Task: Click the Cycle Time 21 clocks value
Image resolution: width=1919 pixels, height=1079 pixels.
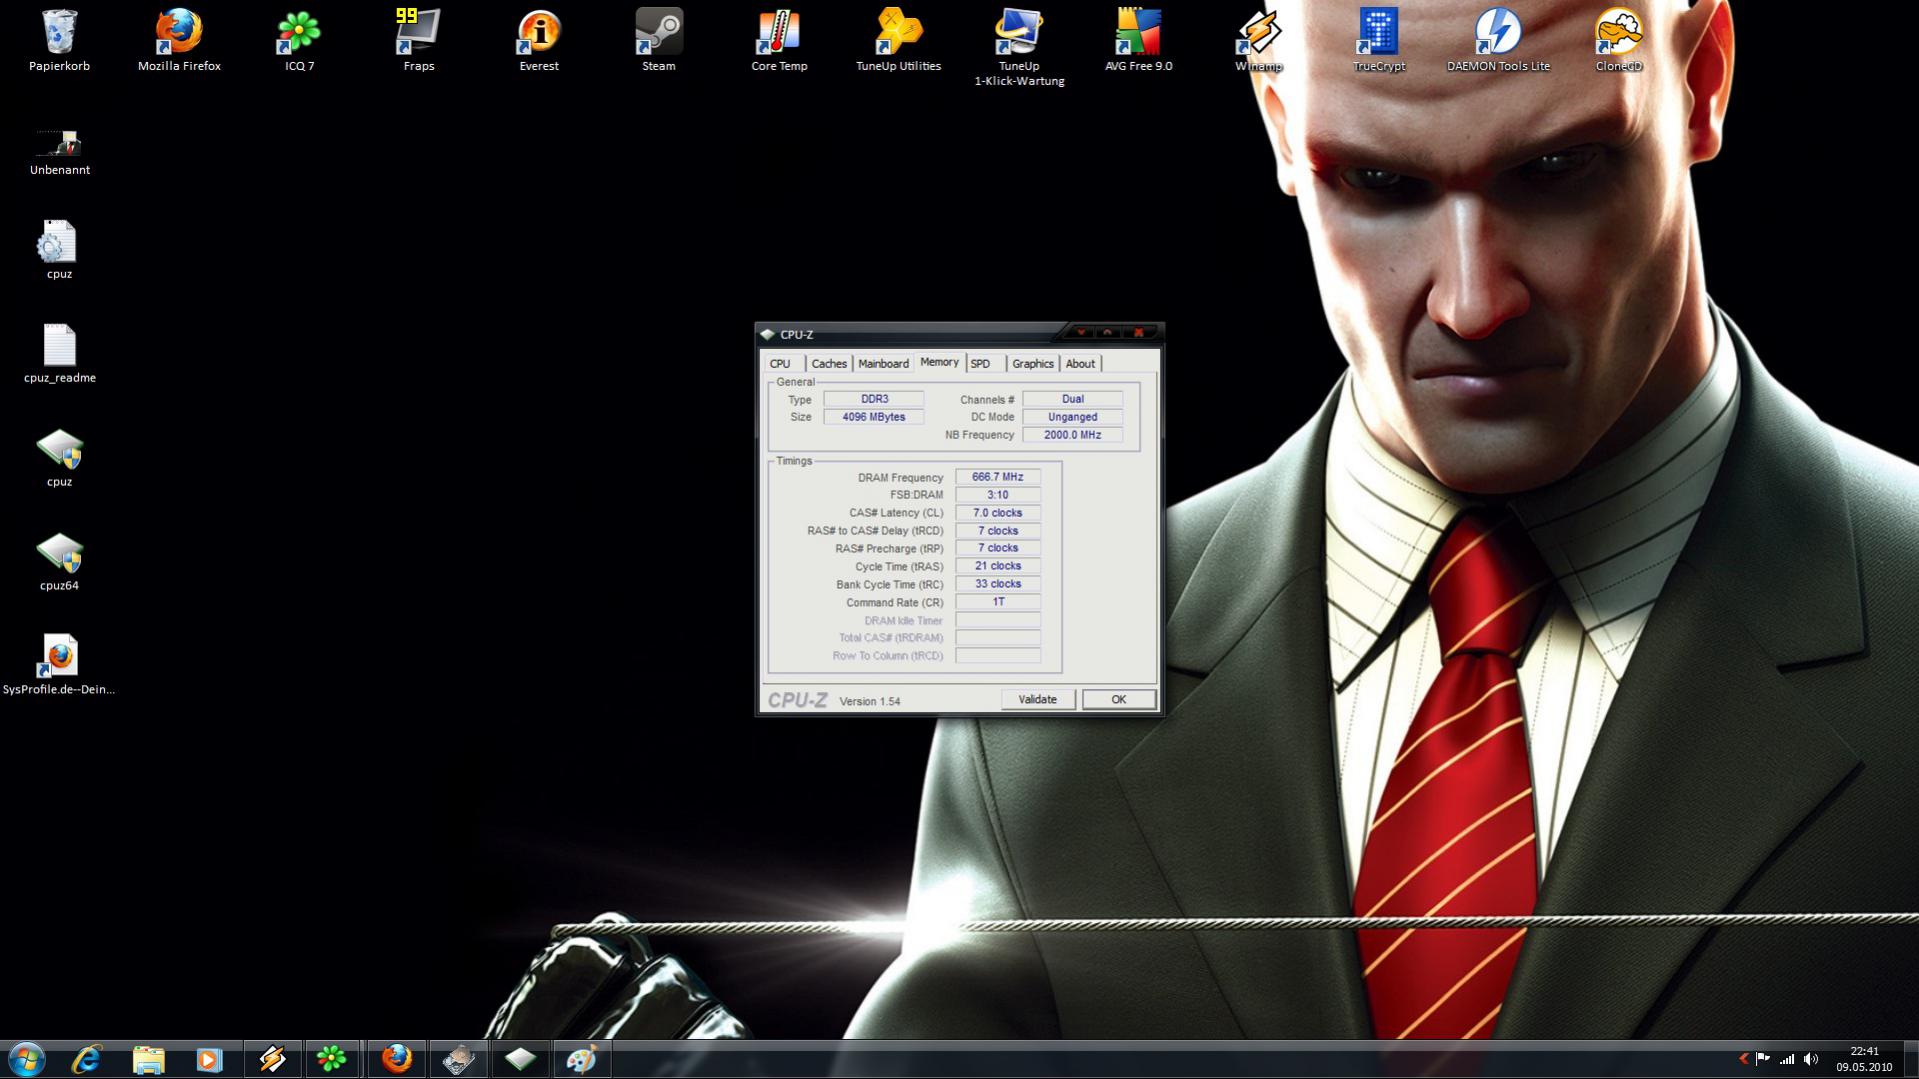Action: [x=997, y=566]
